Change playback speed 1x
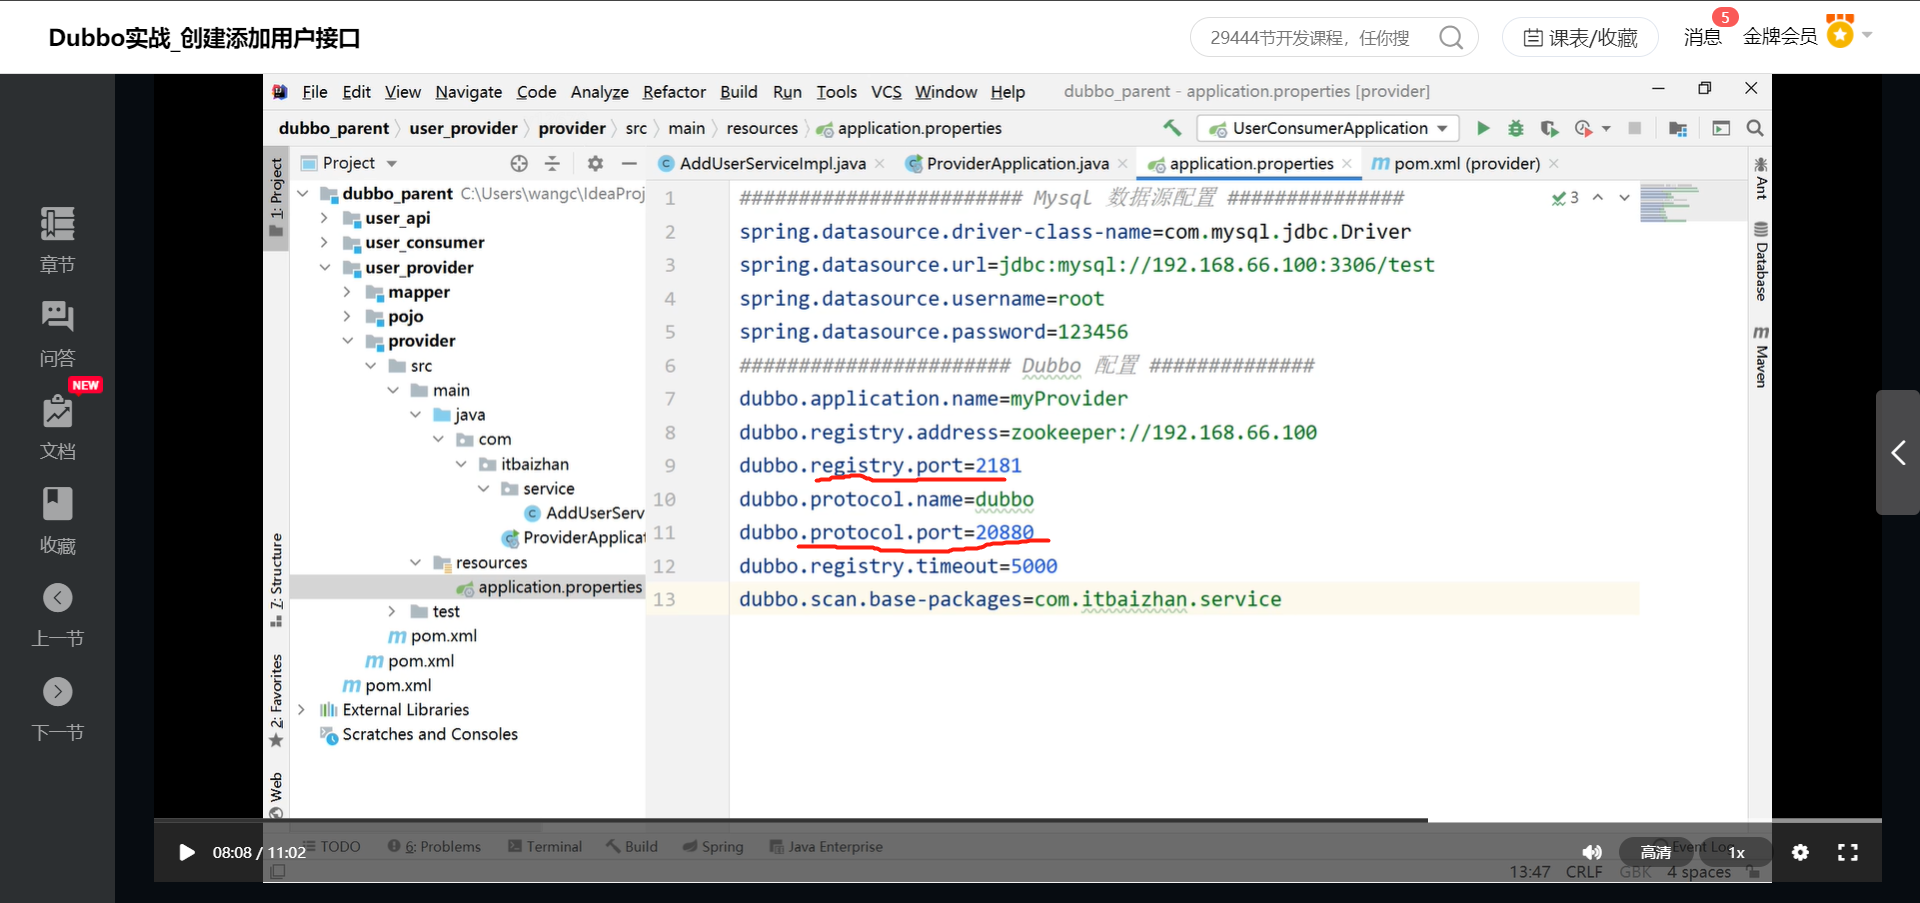The width and height of the screenshot is (1920, 903). (1737, 852)
